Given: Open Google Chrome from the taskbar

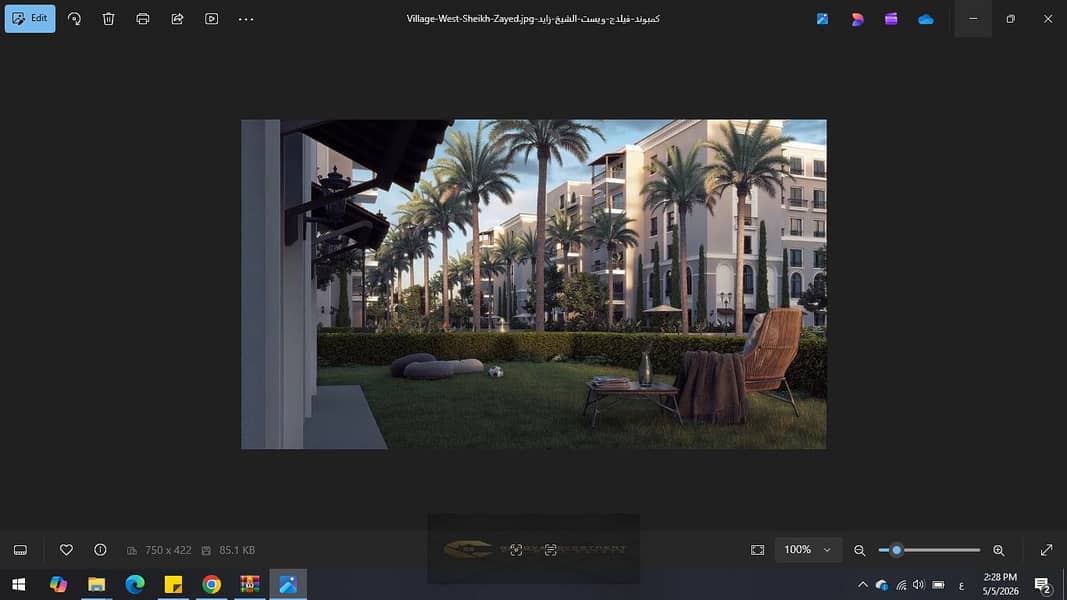Looking at the screenshot, I should coord(212,584).
